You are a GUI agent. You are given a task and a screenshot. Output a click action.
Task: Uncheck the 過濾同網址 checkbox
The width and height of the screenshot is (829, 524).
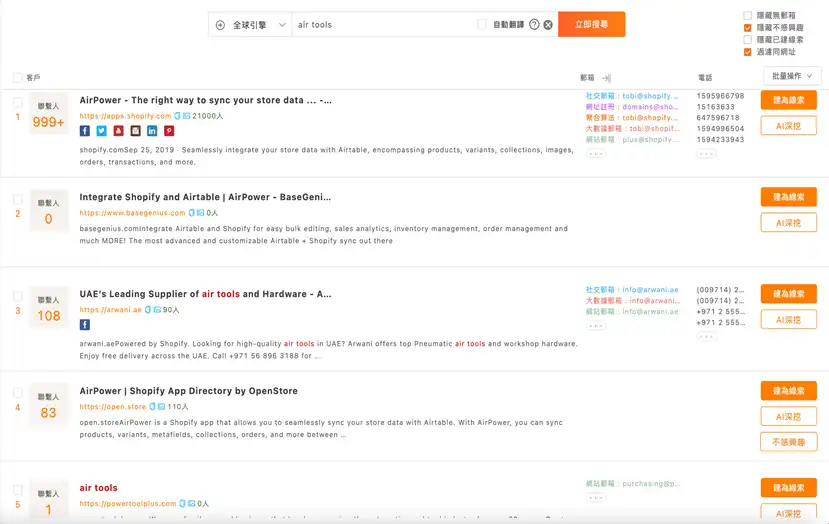tap(748, 52)
